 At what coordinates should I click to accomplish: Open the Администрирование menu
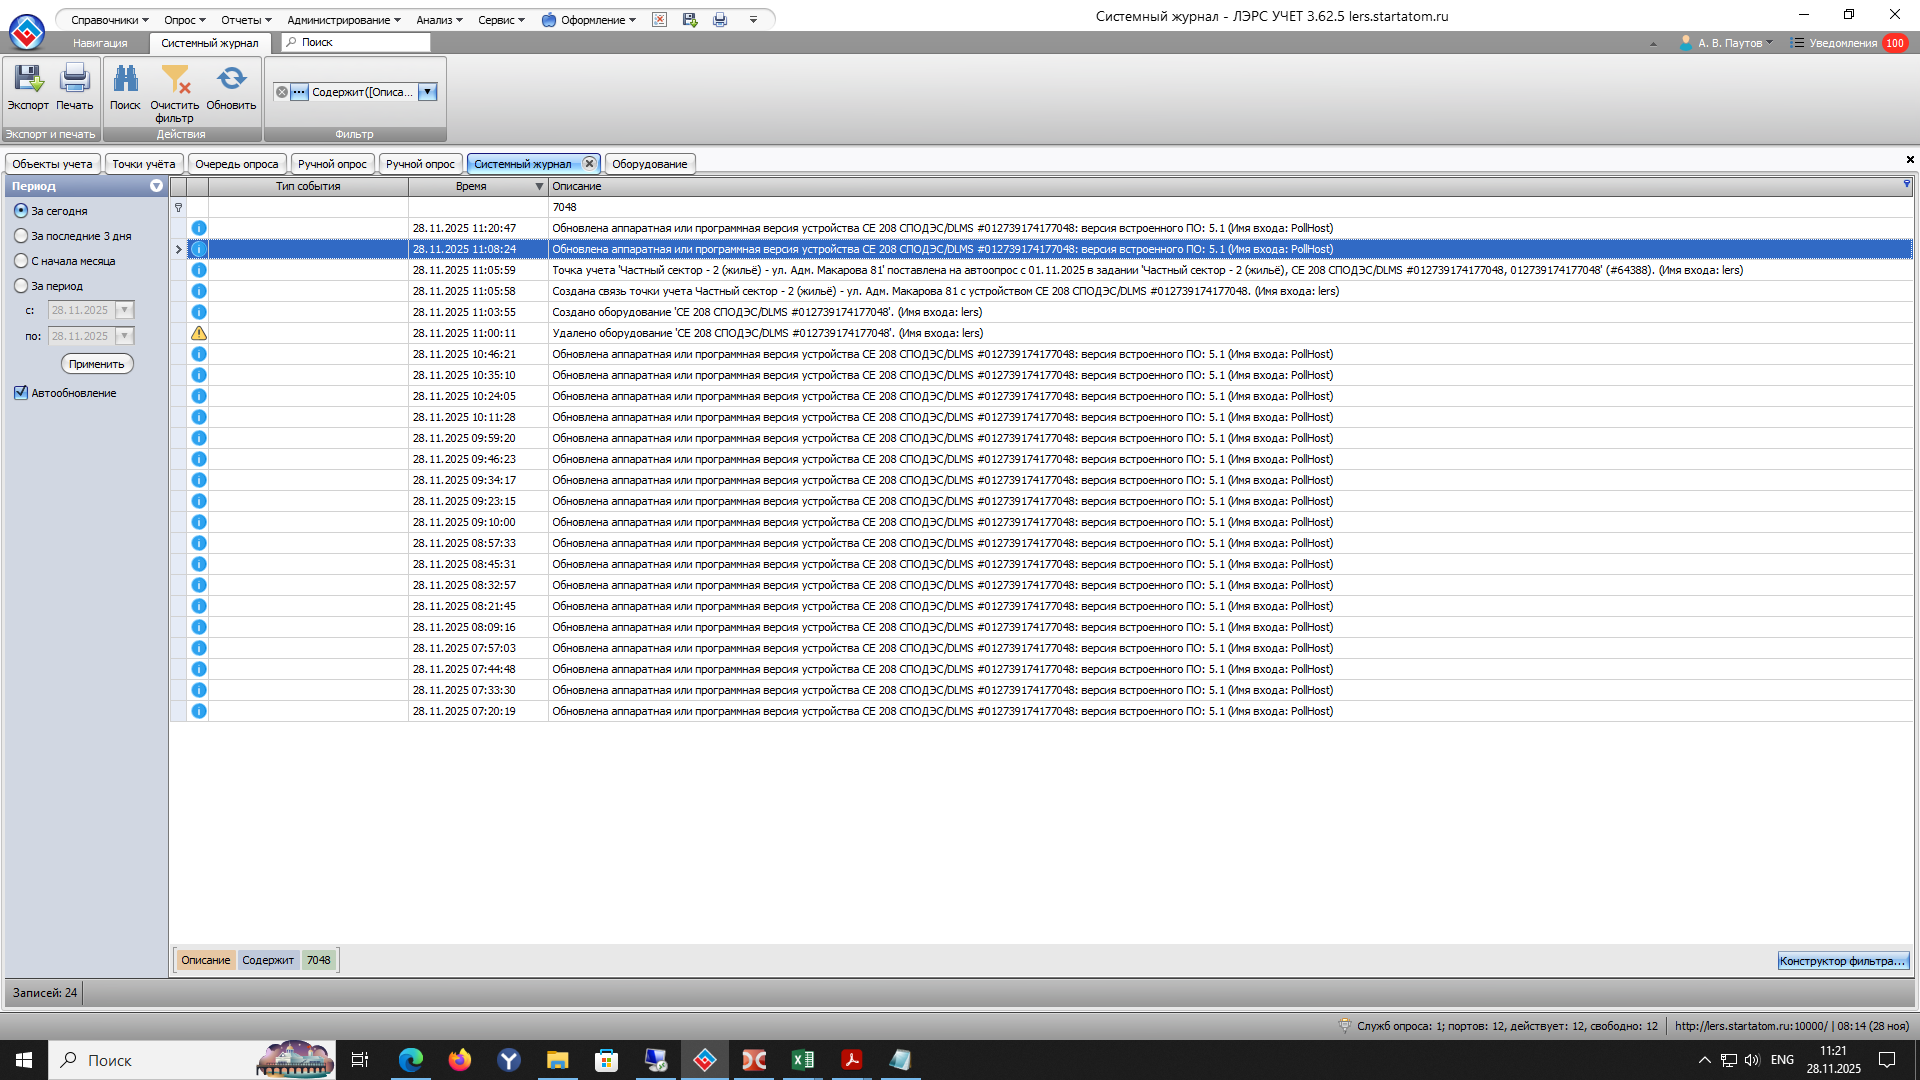click(x=343, y=20)
